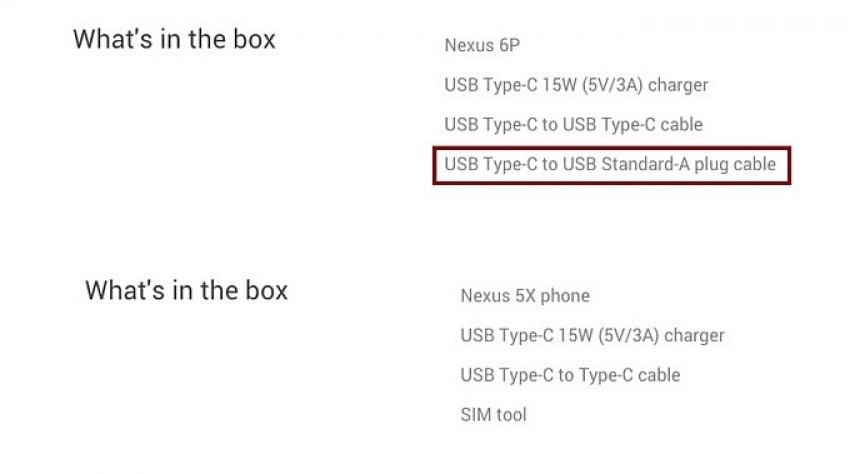
Task: Click the word "box" in the lower heading
Action: click(x=266, y=290)
